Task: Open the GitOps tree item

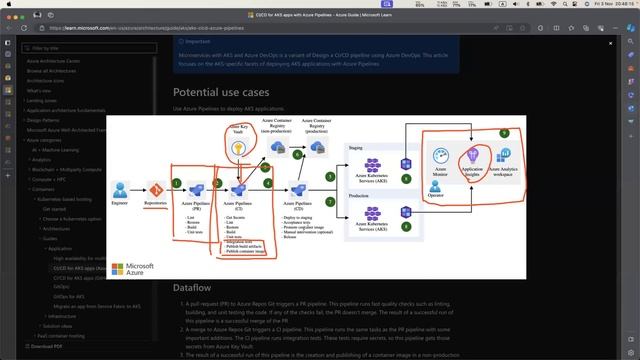Action: pos(61,287)
